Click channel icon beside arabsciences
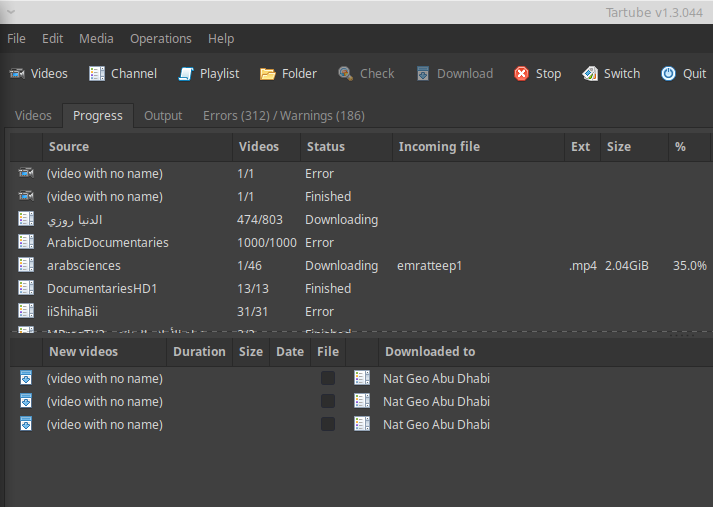Screen dimensions: 713x507 tap(26, 265)
